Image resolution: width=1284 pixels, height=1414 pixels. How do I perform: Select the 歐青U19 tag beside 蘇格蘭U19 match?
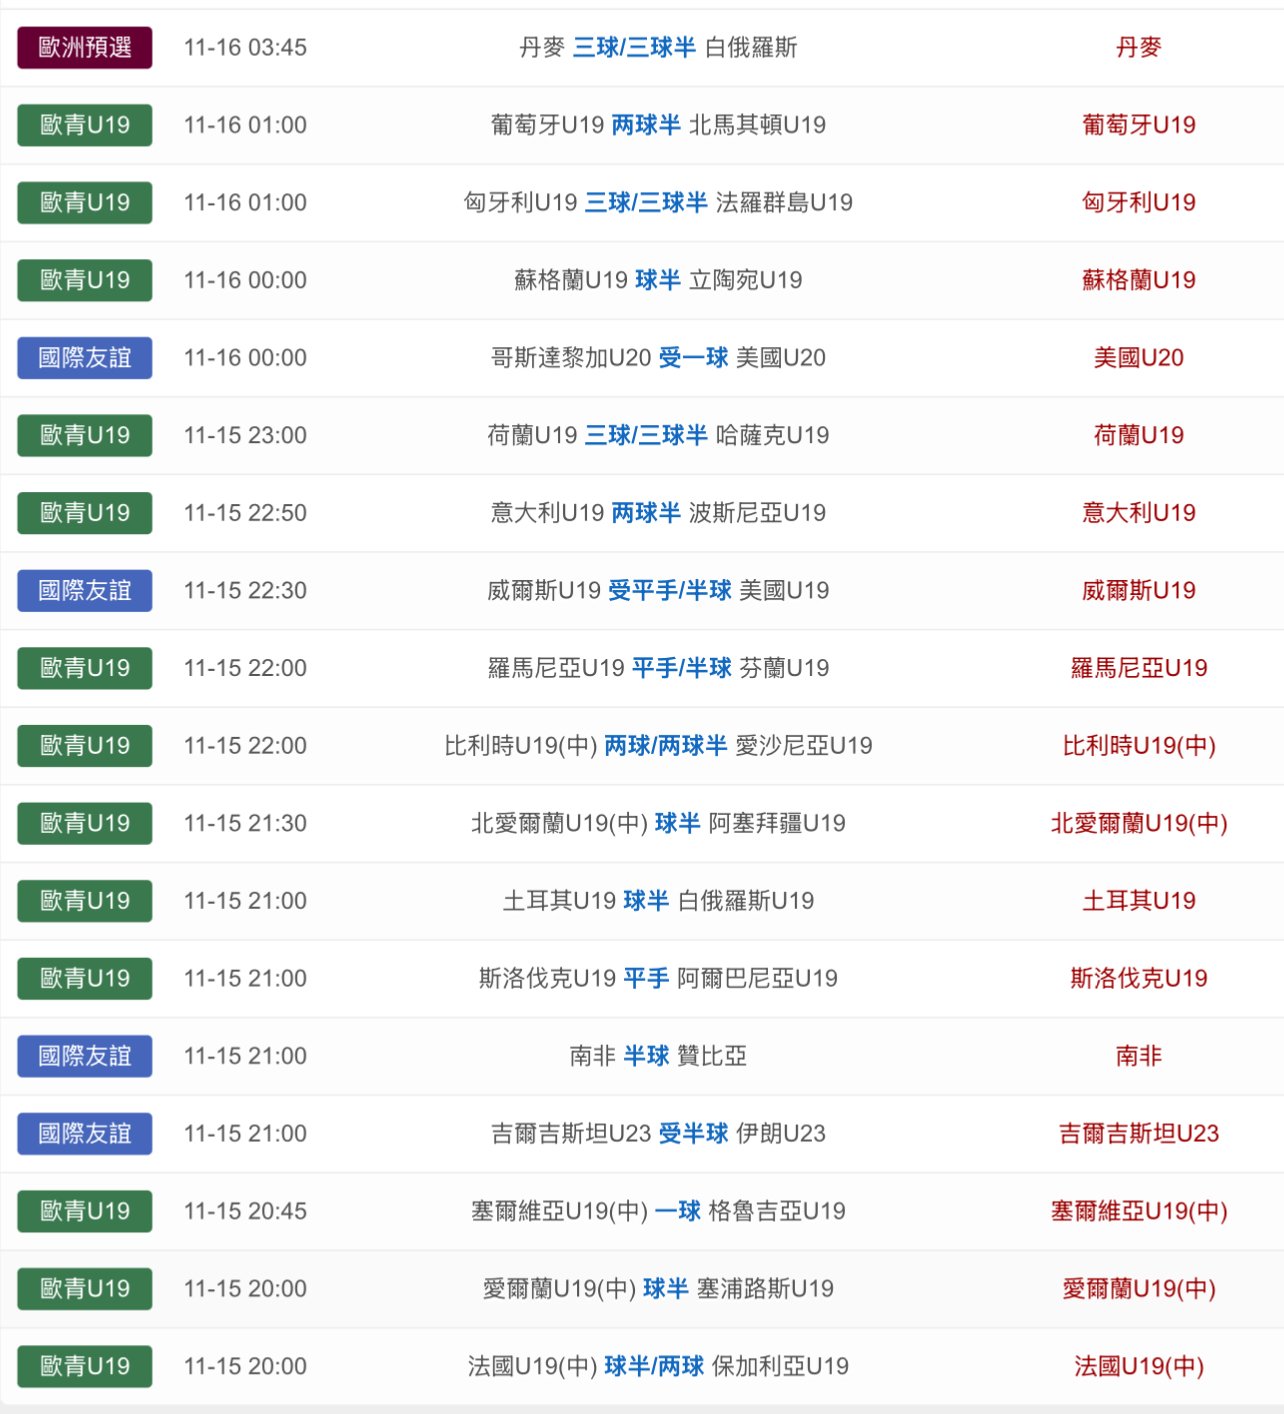84,280
